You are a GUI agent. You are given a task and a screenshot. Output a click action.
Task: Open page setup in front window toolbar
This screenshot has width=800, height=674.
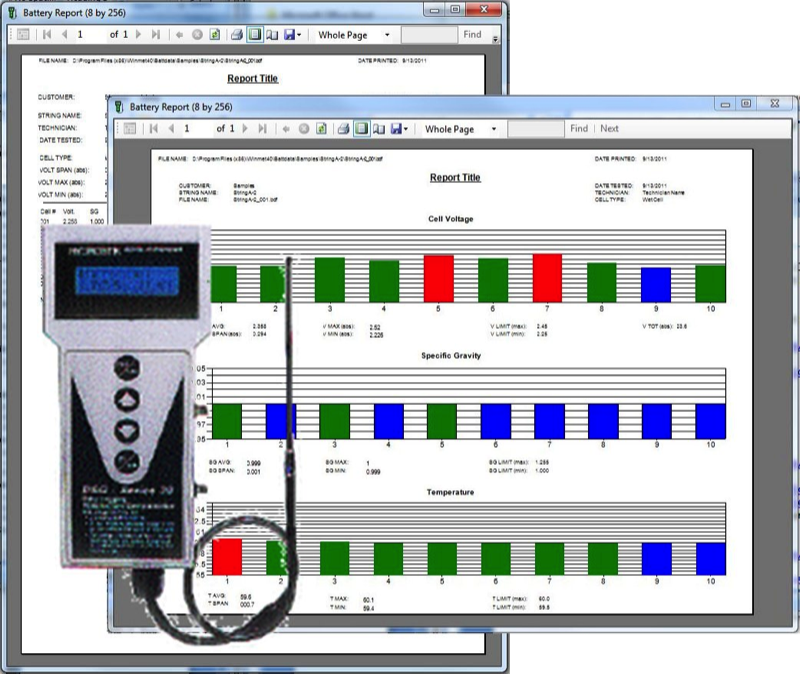coord(378,129)
